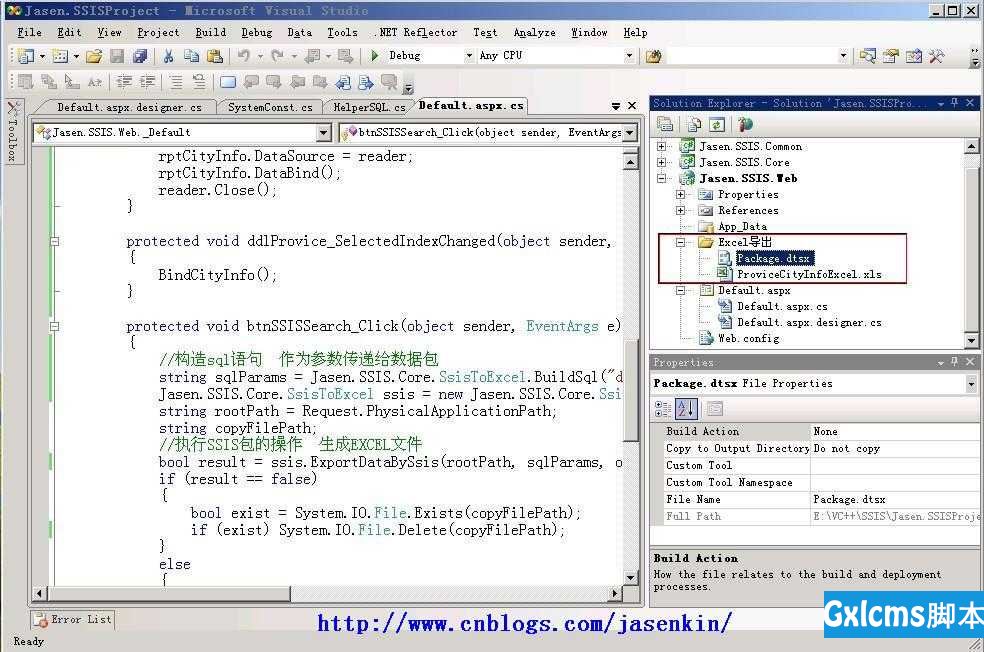The width and height of the screenshot is (984, 652).
Task: Switch to Default.aspx.designer.cs tab
Action: (x=129, y=107)
